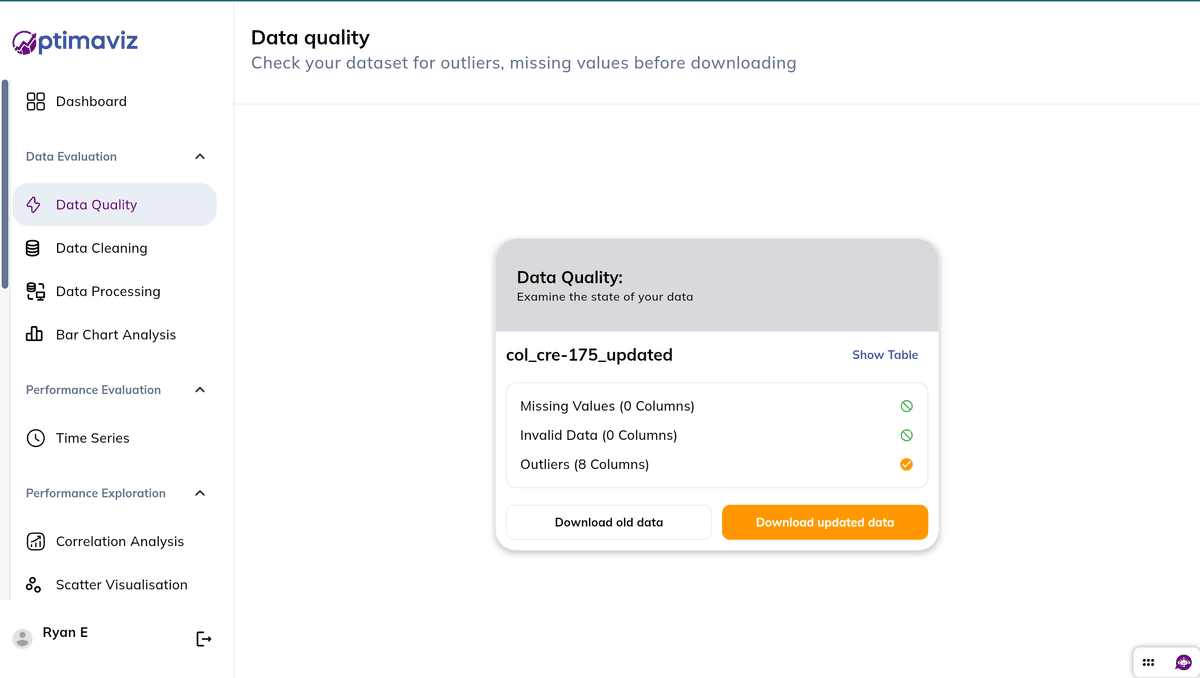Click the Bar Chart Analysis icon
Screen dimensions: 1200x678
click(34, 335)
